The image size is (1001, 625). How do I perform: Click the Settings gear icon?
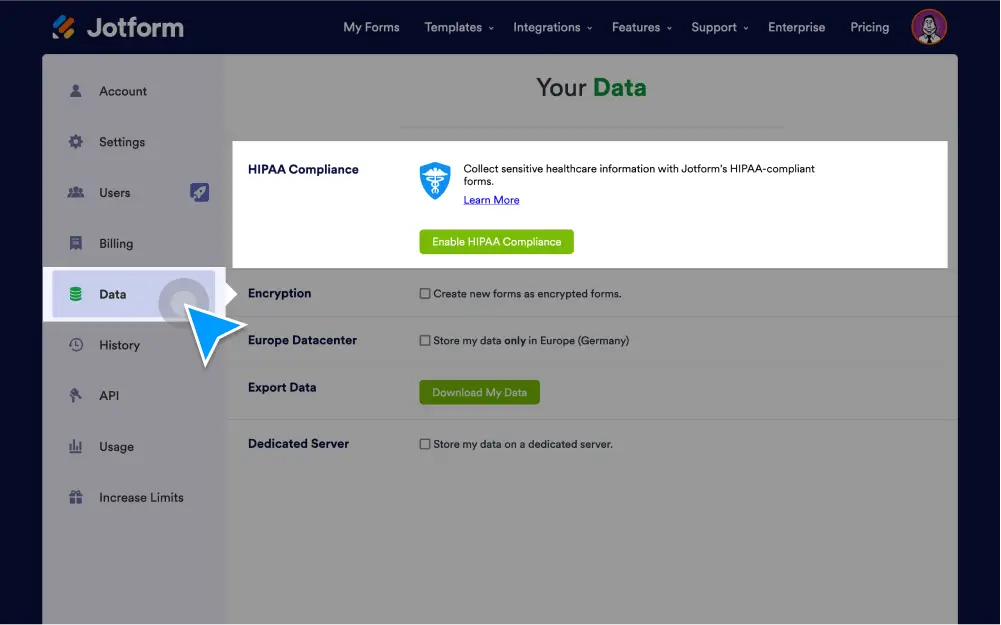[x=75, y=141]
